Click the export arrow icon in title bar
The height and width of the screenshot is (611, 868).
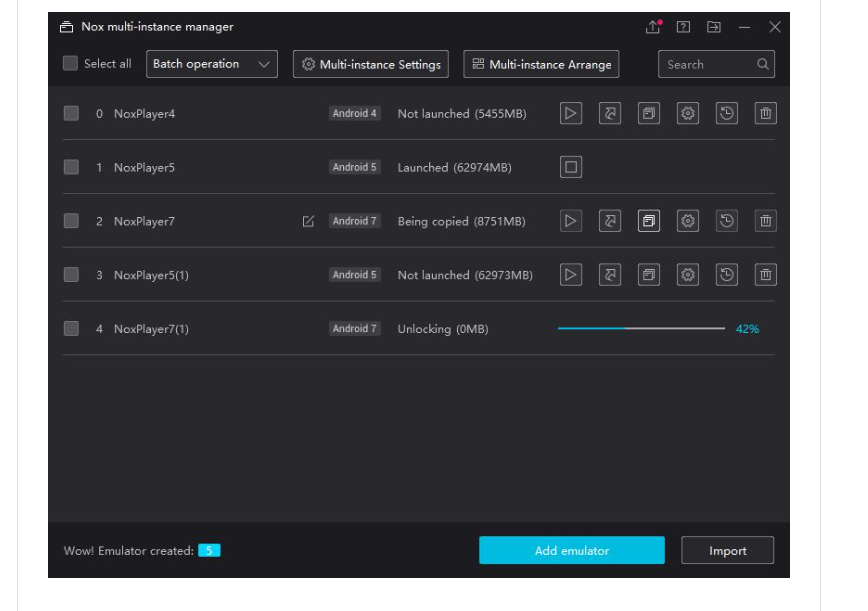[x=714, y=27]
